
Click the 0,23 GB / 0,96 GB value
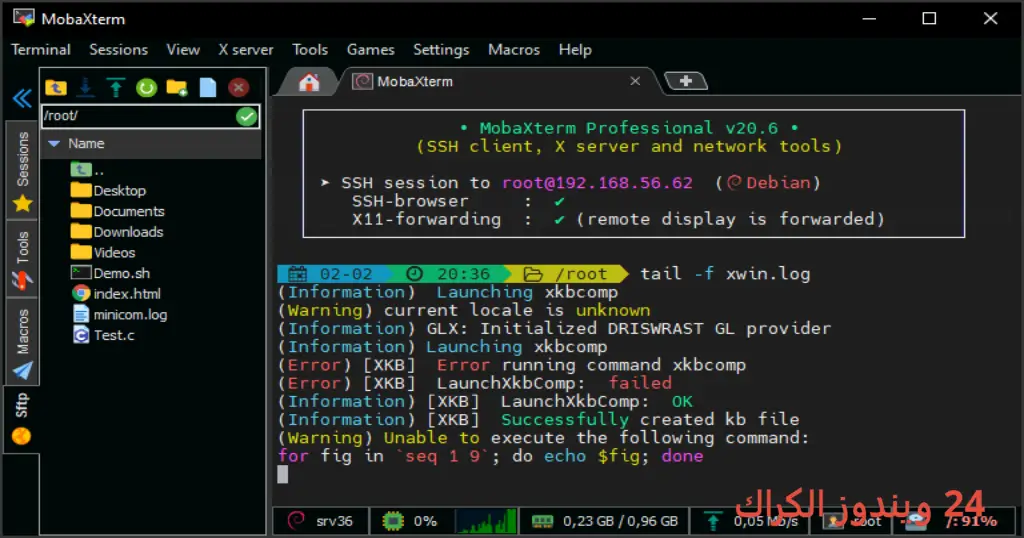(620, 521)
